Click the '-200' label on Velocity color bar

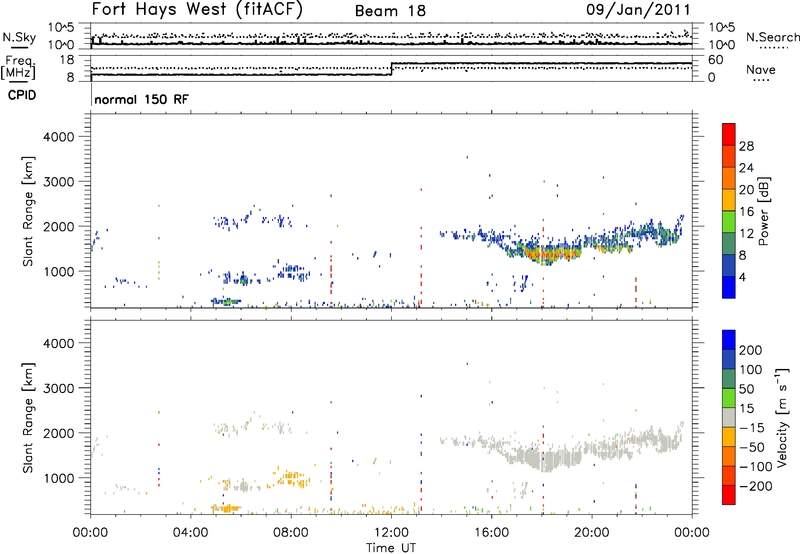(x=755, y=486)
